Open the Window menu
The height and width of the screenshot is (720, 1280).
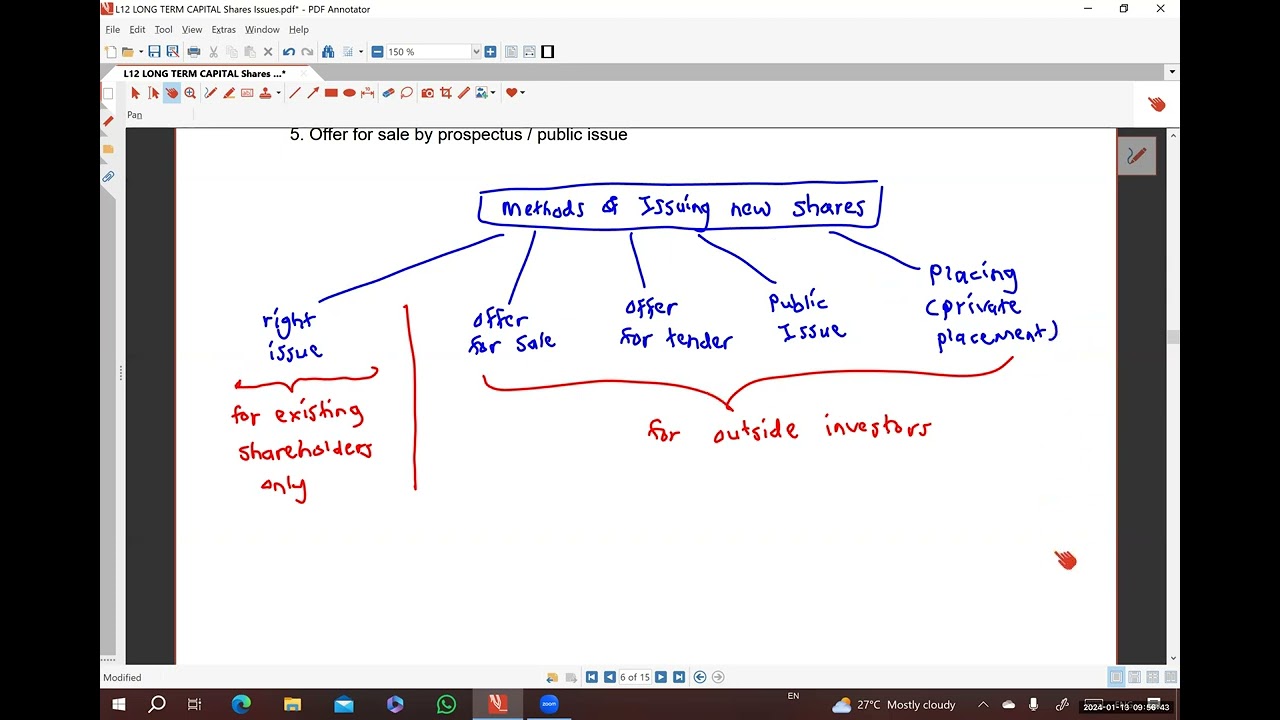262,30
